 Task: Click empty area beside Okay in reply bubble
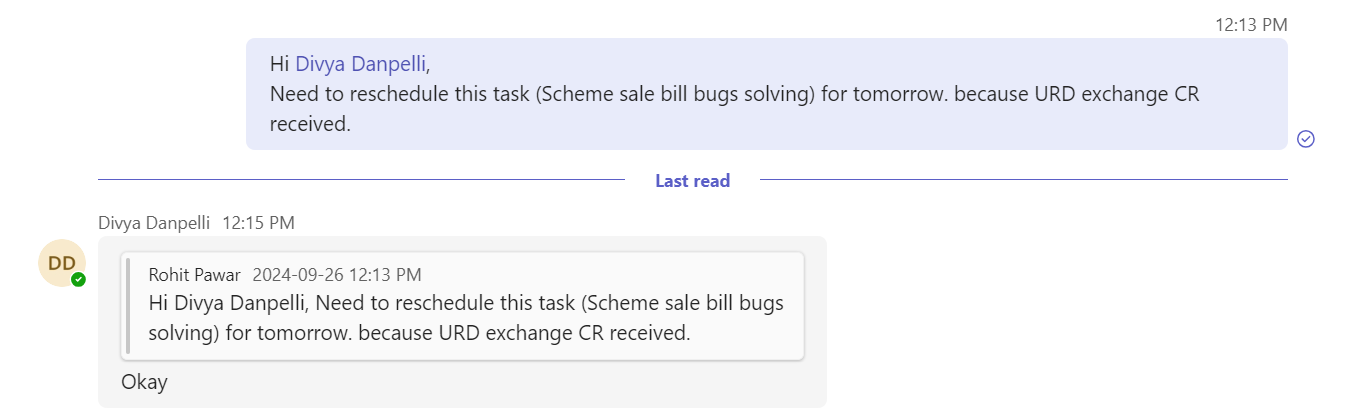[x=500, y=382]
